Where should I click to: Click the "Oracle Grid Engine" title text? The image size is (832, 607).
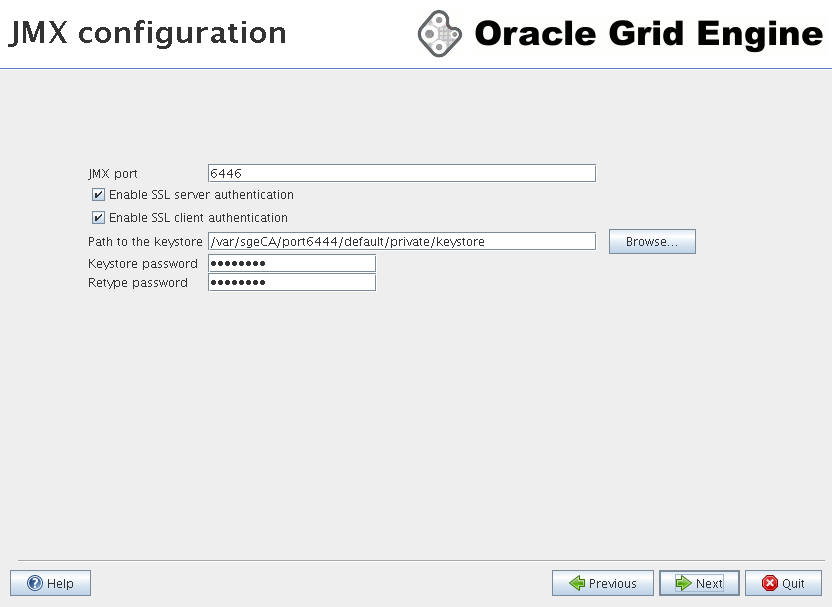(x=648, y=33)
